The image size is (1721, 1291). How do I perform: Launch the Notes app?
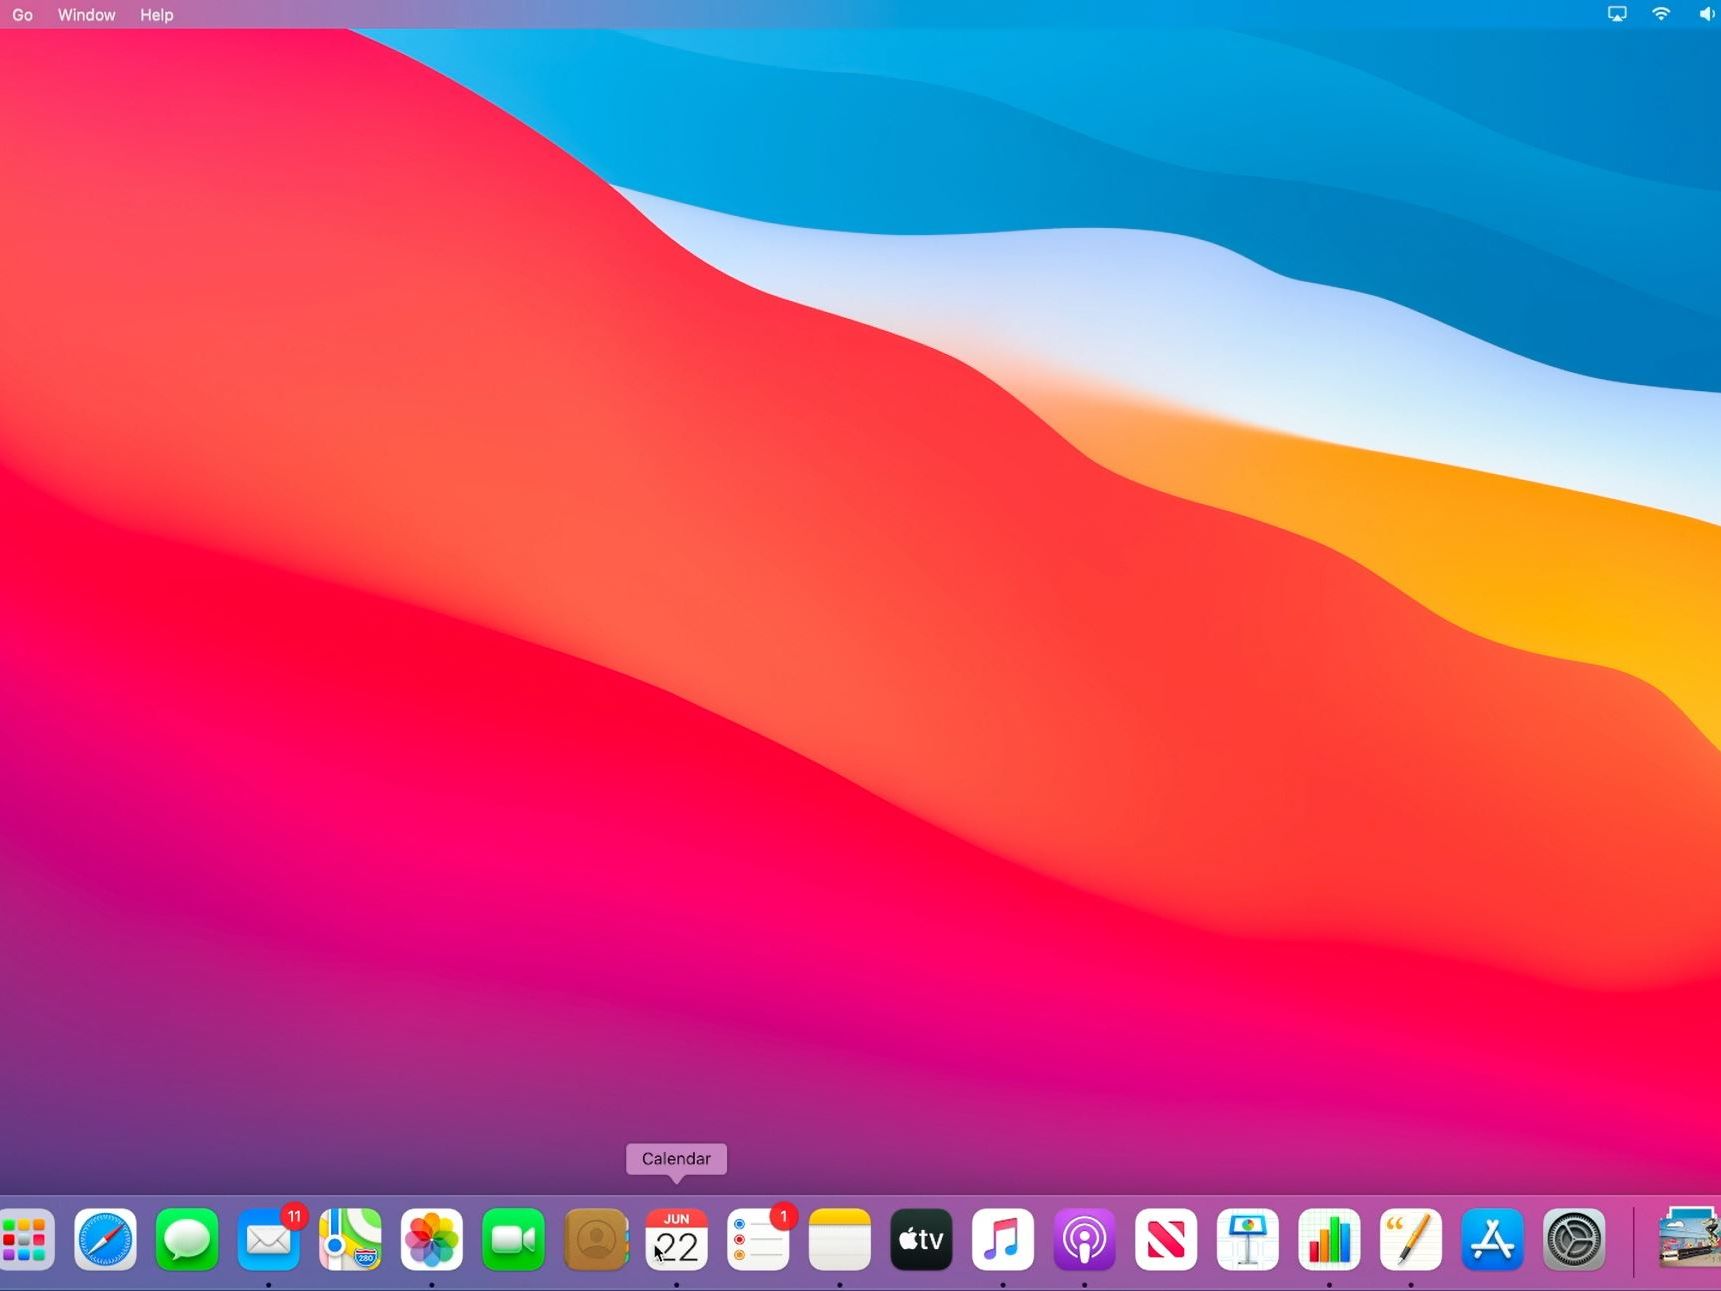point(840,1240)
